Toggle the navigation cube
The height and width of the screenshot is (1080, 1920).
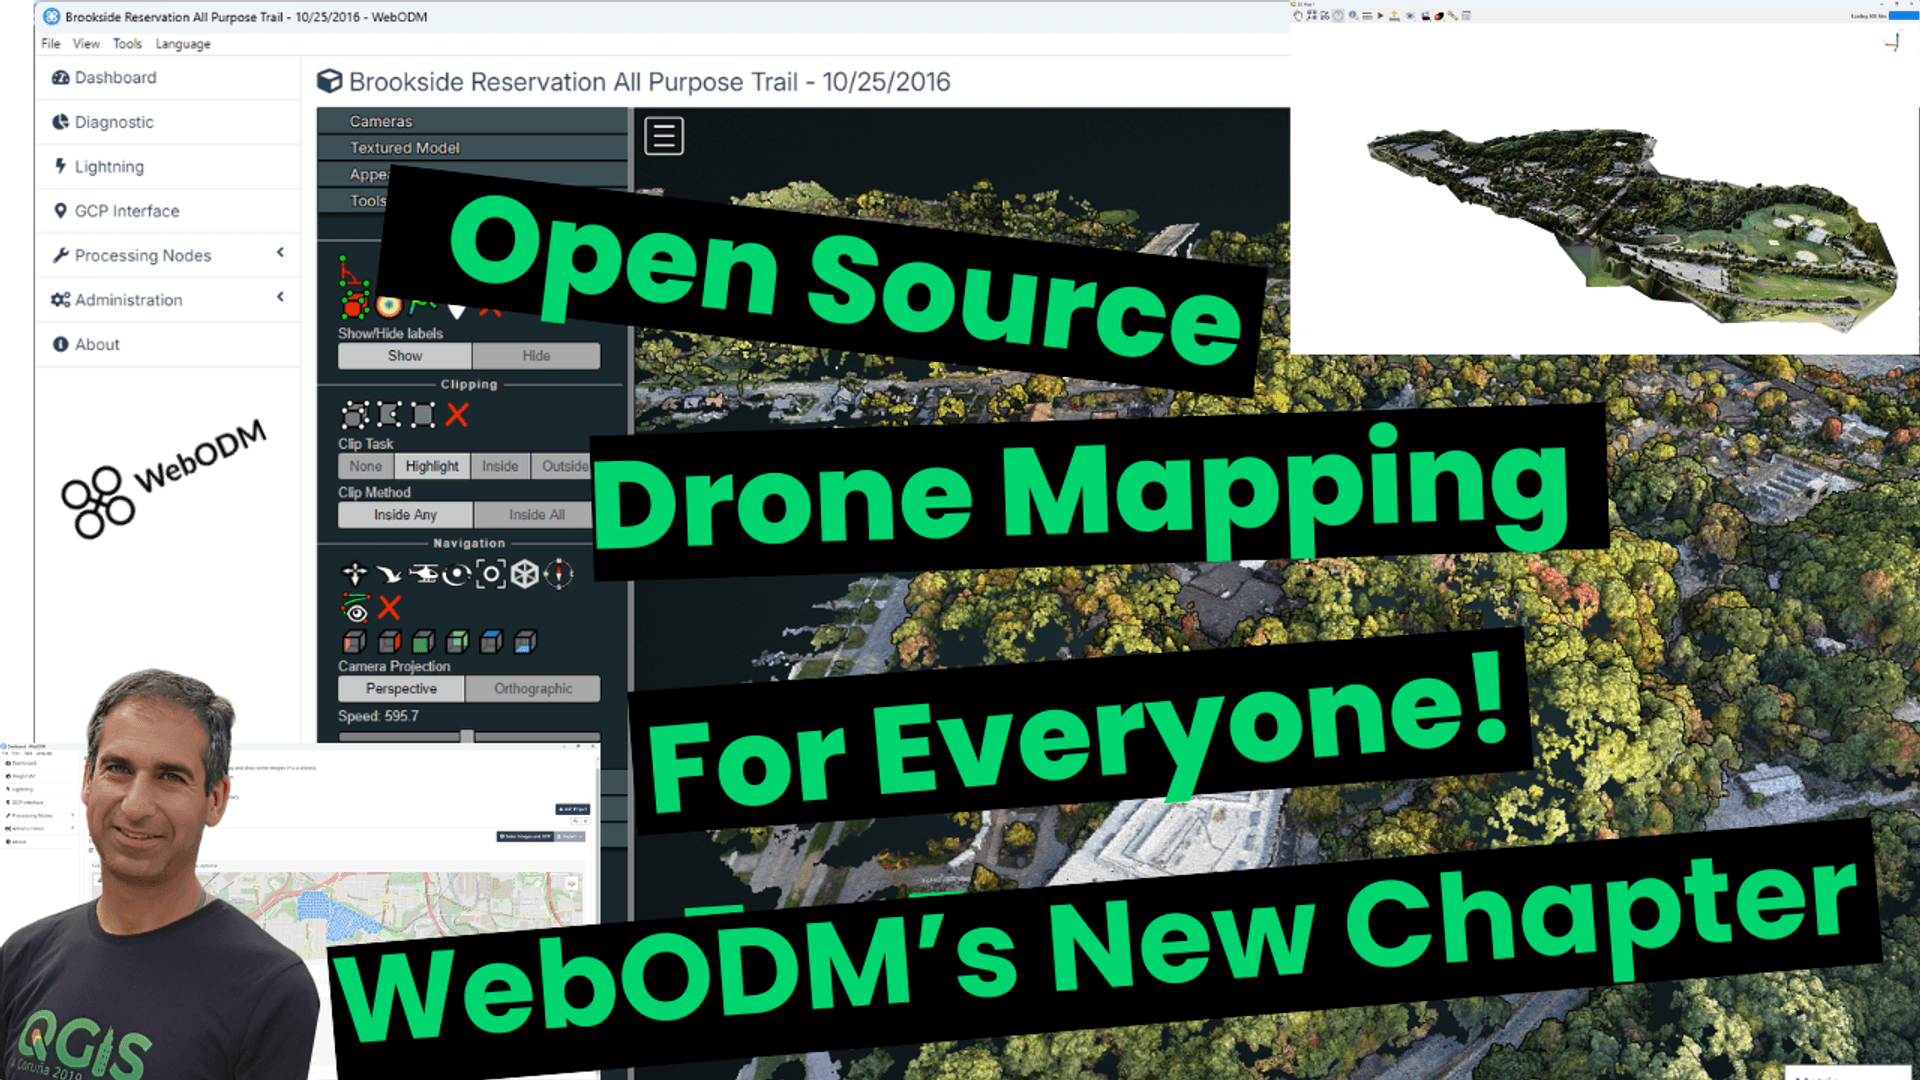525,574
